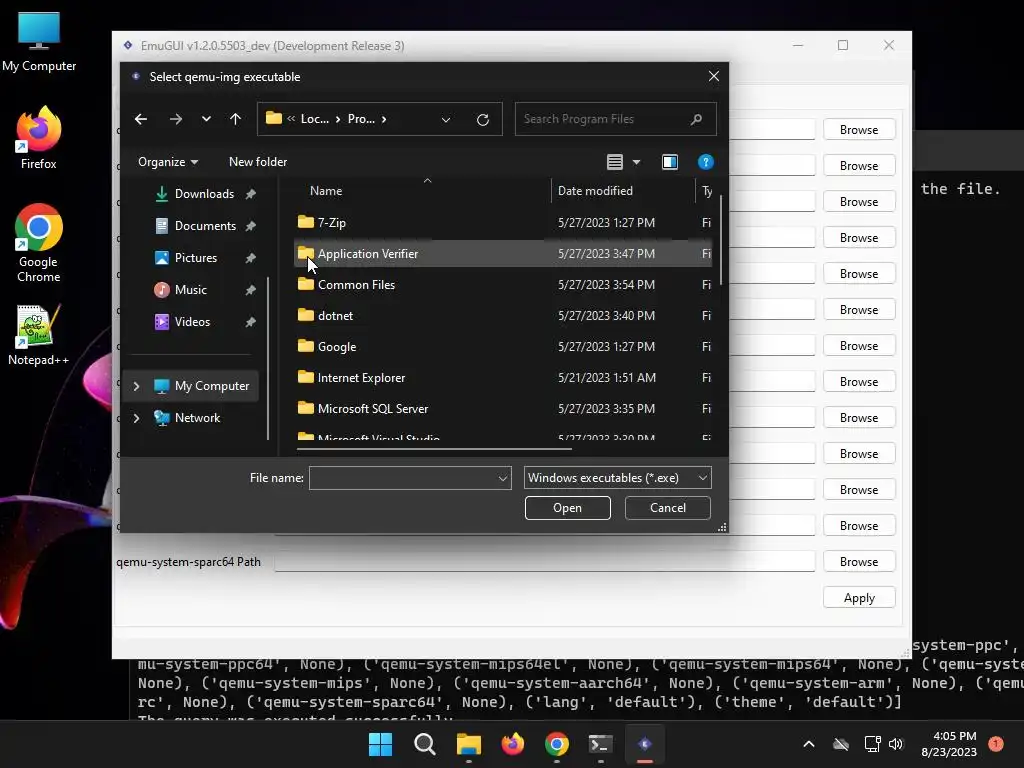Image resolution: width=1024 pixels, height=768 pixels.
Task: Refresh the Program Files folder listing
Action: 483,120
